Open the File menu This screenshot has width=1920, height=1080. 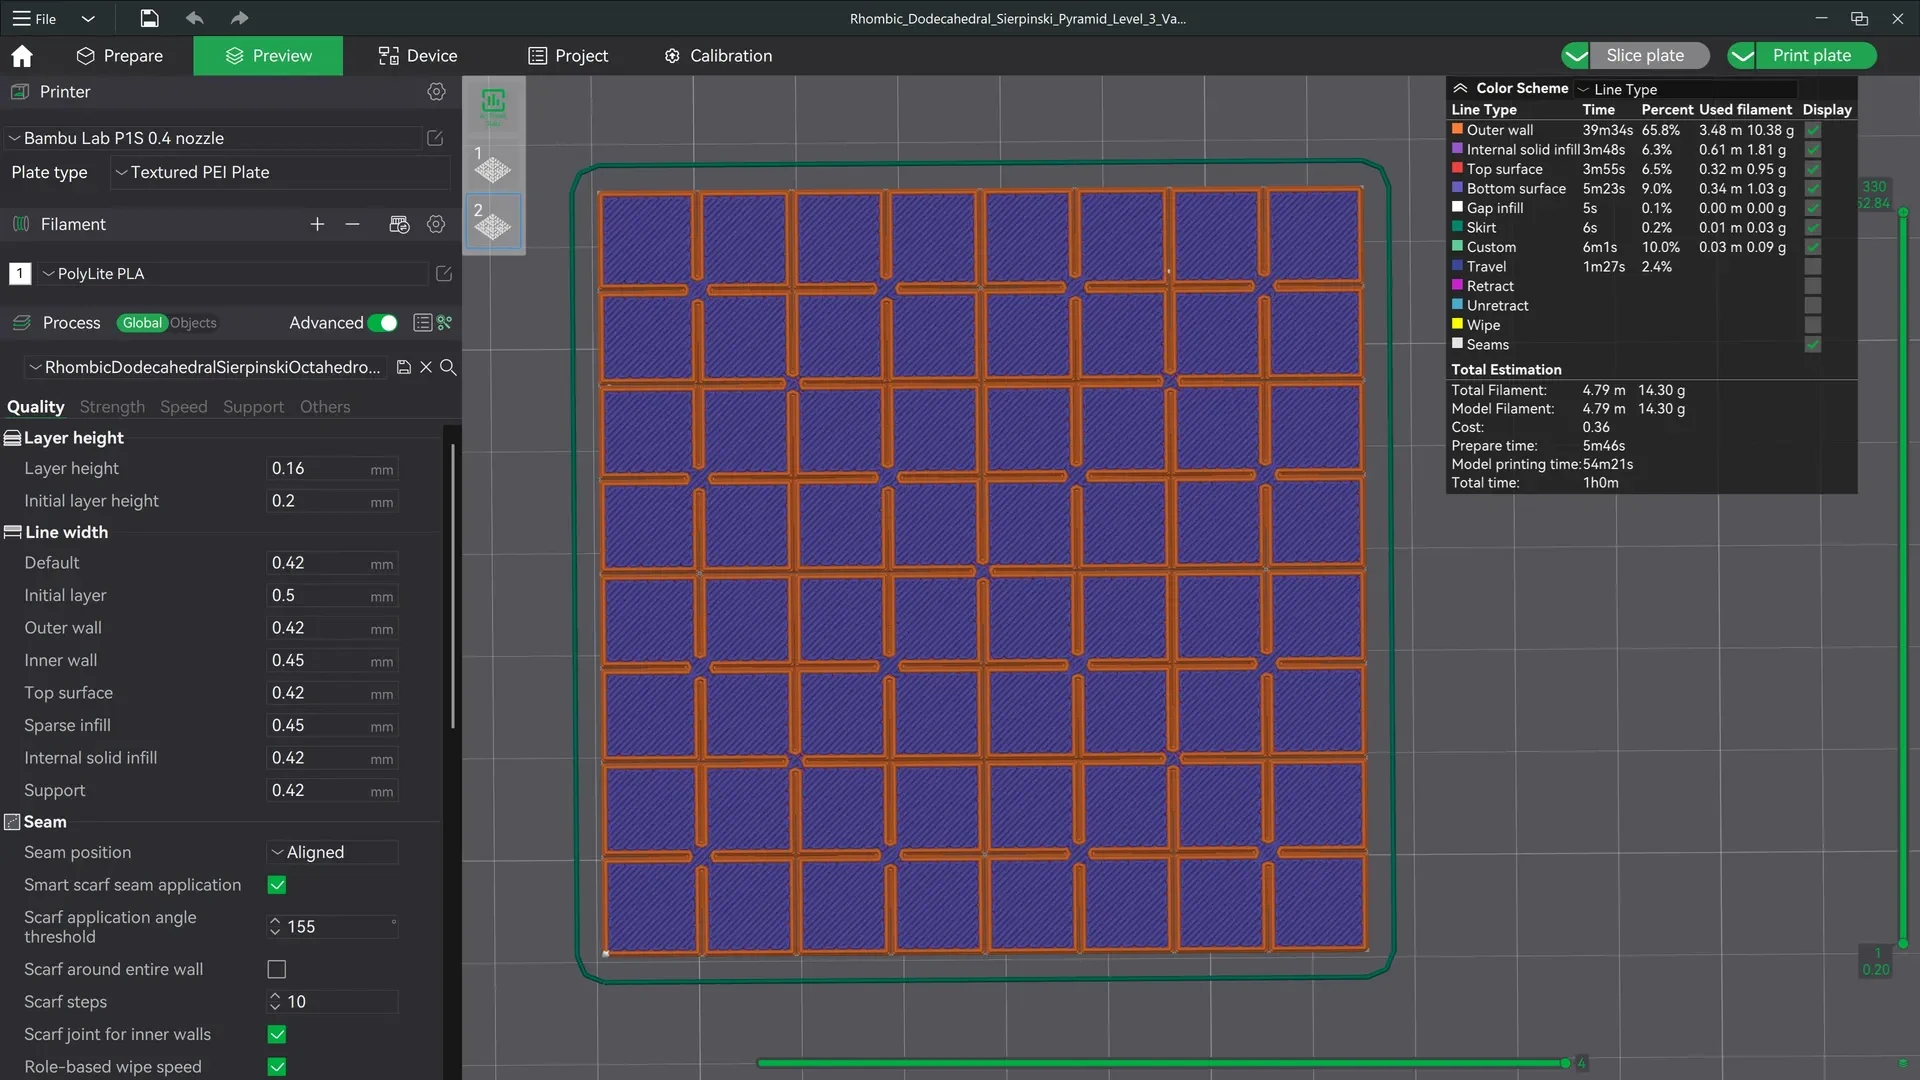click(x=34, y=18)
